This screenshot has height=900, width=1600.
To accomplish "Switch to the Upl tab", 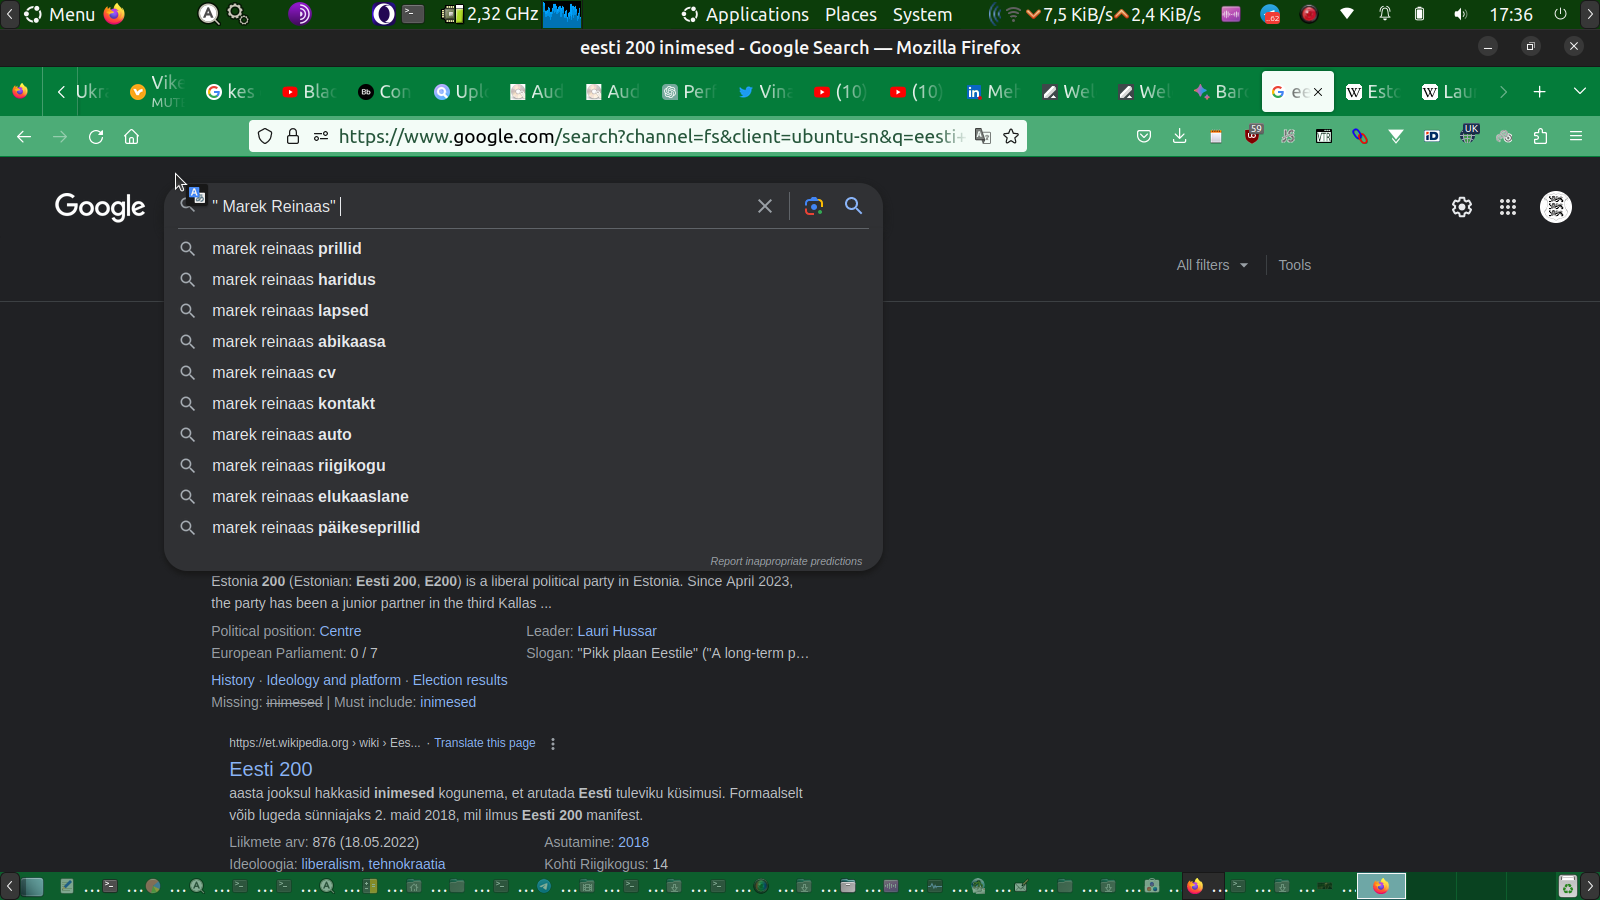I will (460, 92).
